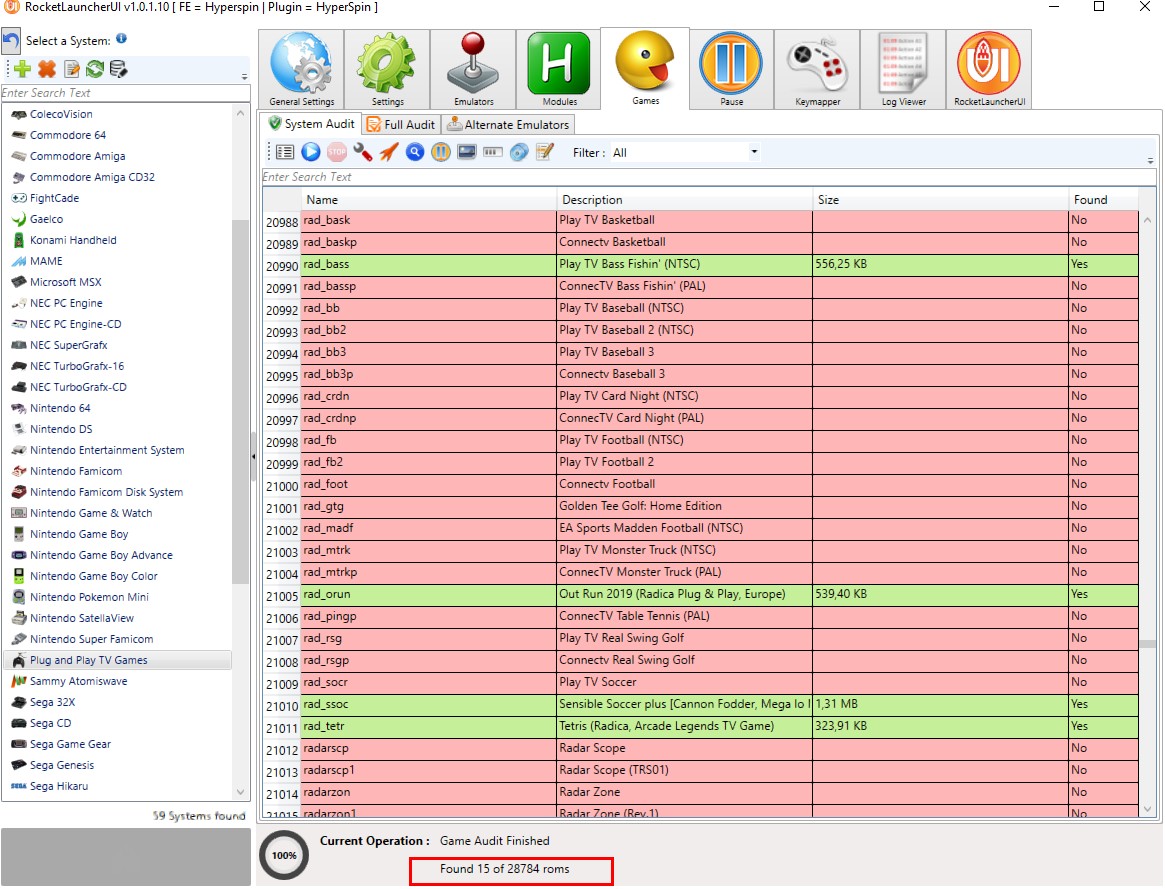Click the green refresh systems icon
Image resolution: width=1165 pixels, height=889 pixels.
tap(94, 69)
